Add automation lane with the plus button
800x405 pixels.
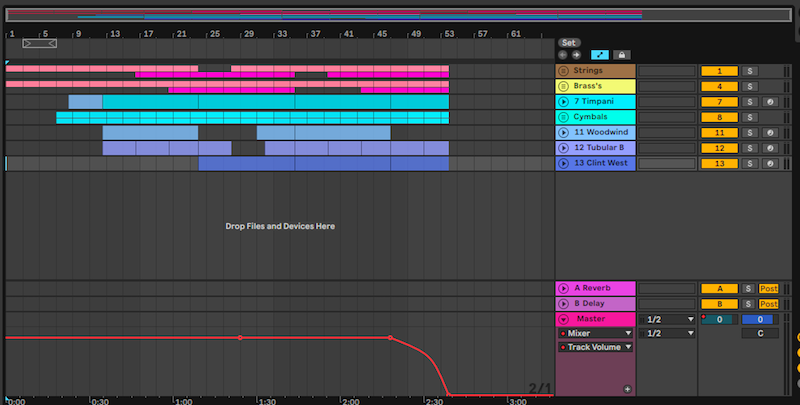point(627,388)
